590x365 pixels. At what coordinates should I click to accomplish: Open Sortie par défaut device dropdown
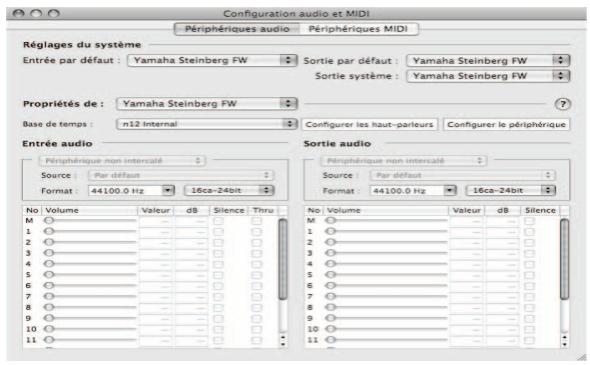click(488, 61)
